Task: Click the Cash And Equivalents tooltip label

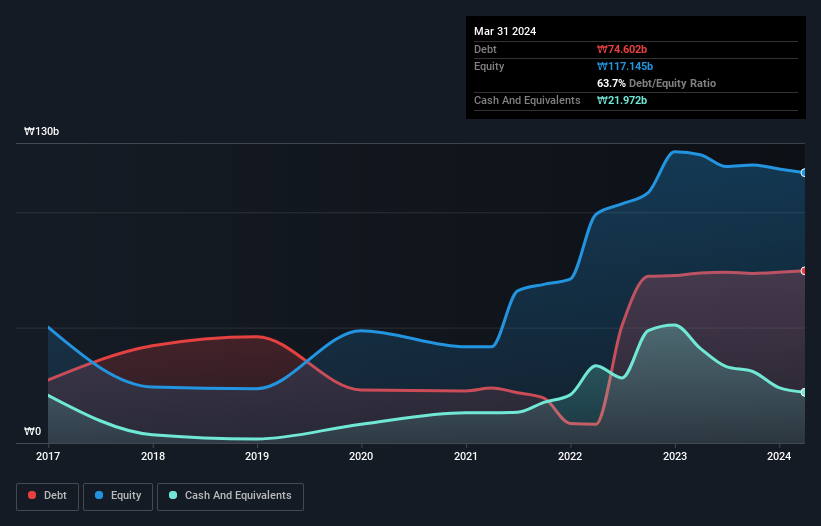Action: click(x=527, y=100)
